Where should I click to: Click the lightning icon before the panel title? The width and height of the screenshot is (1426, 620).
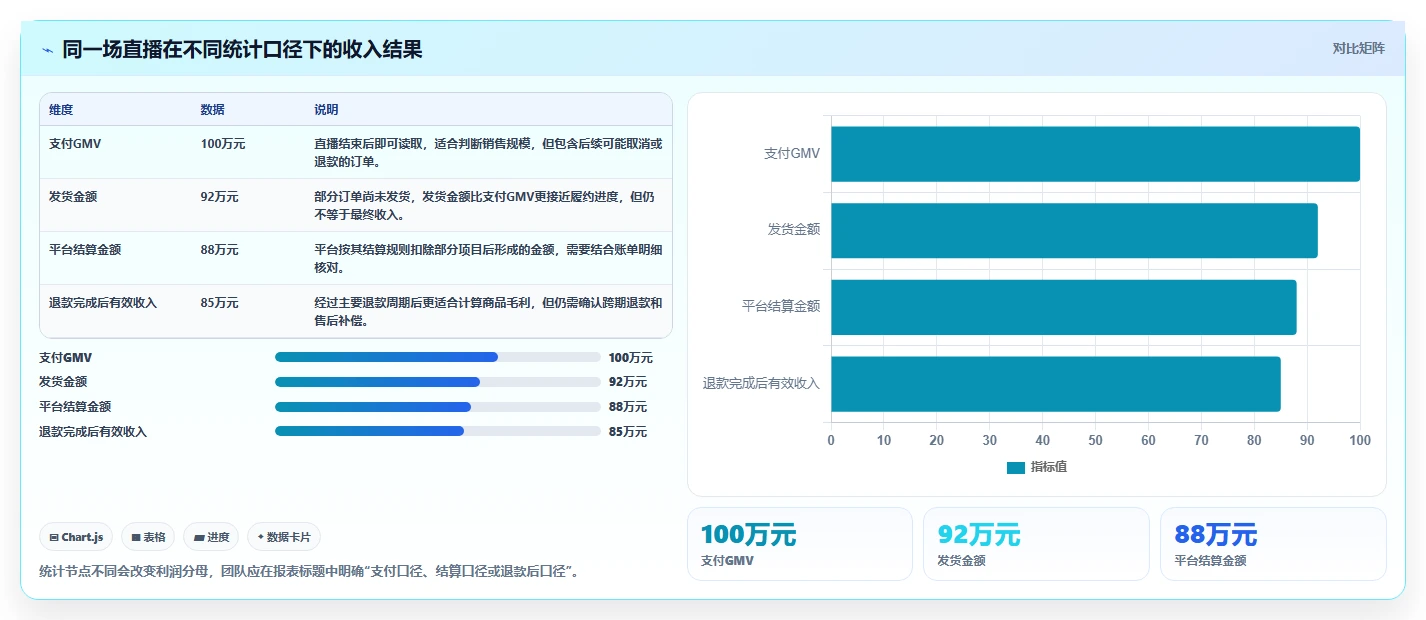[x=47, y=50]
